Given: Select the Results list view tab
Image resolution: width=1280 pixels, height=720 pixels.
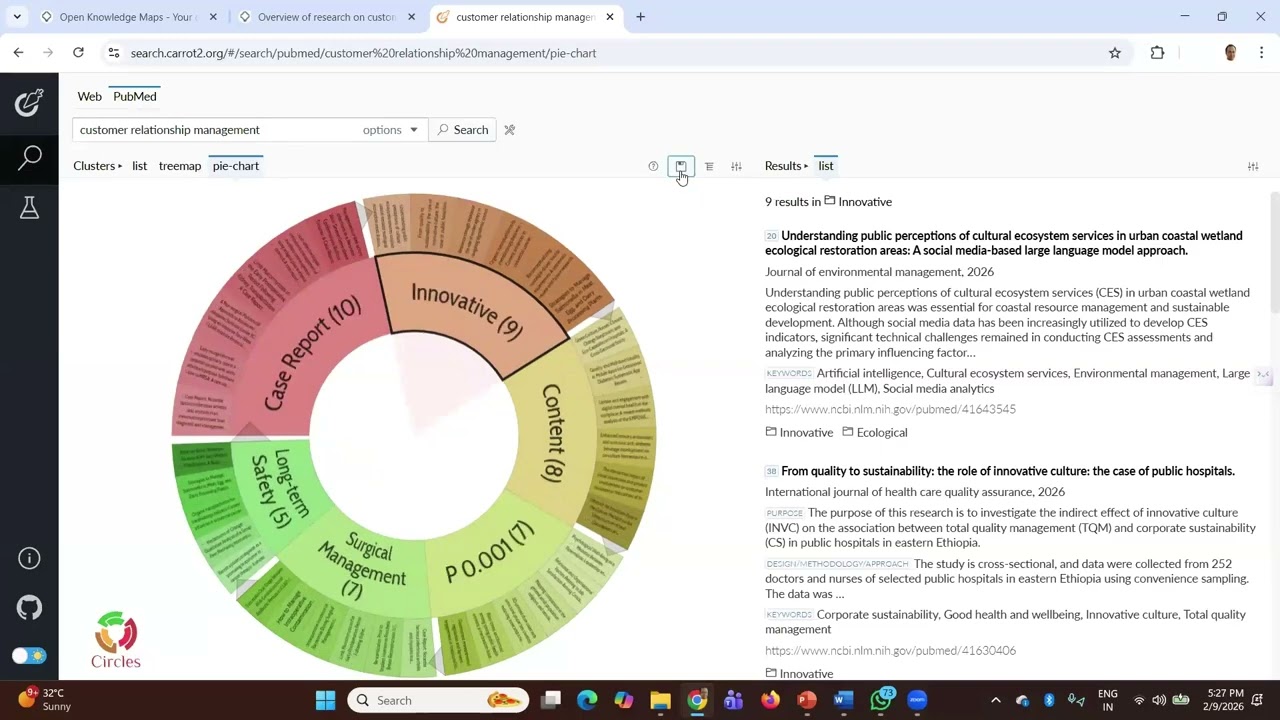Looking at the screenshot, I should pyautogui.click(x=826, y=166).
